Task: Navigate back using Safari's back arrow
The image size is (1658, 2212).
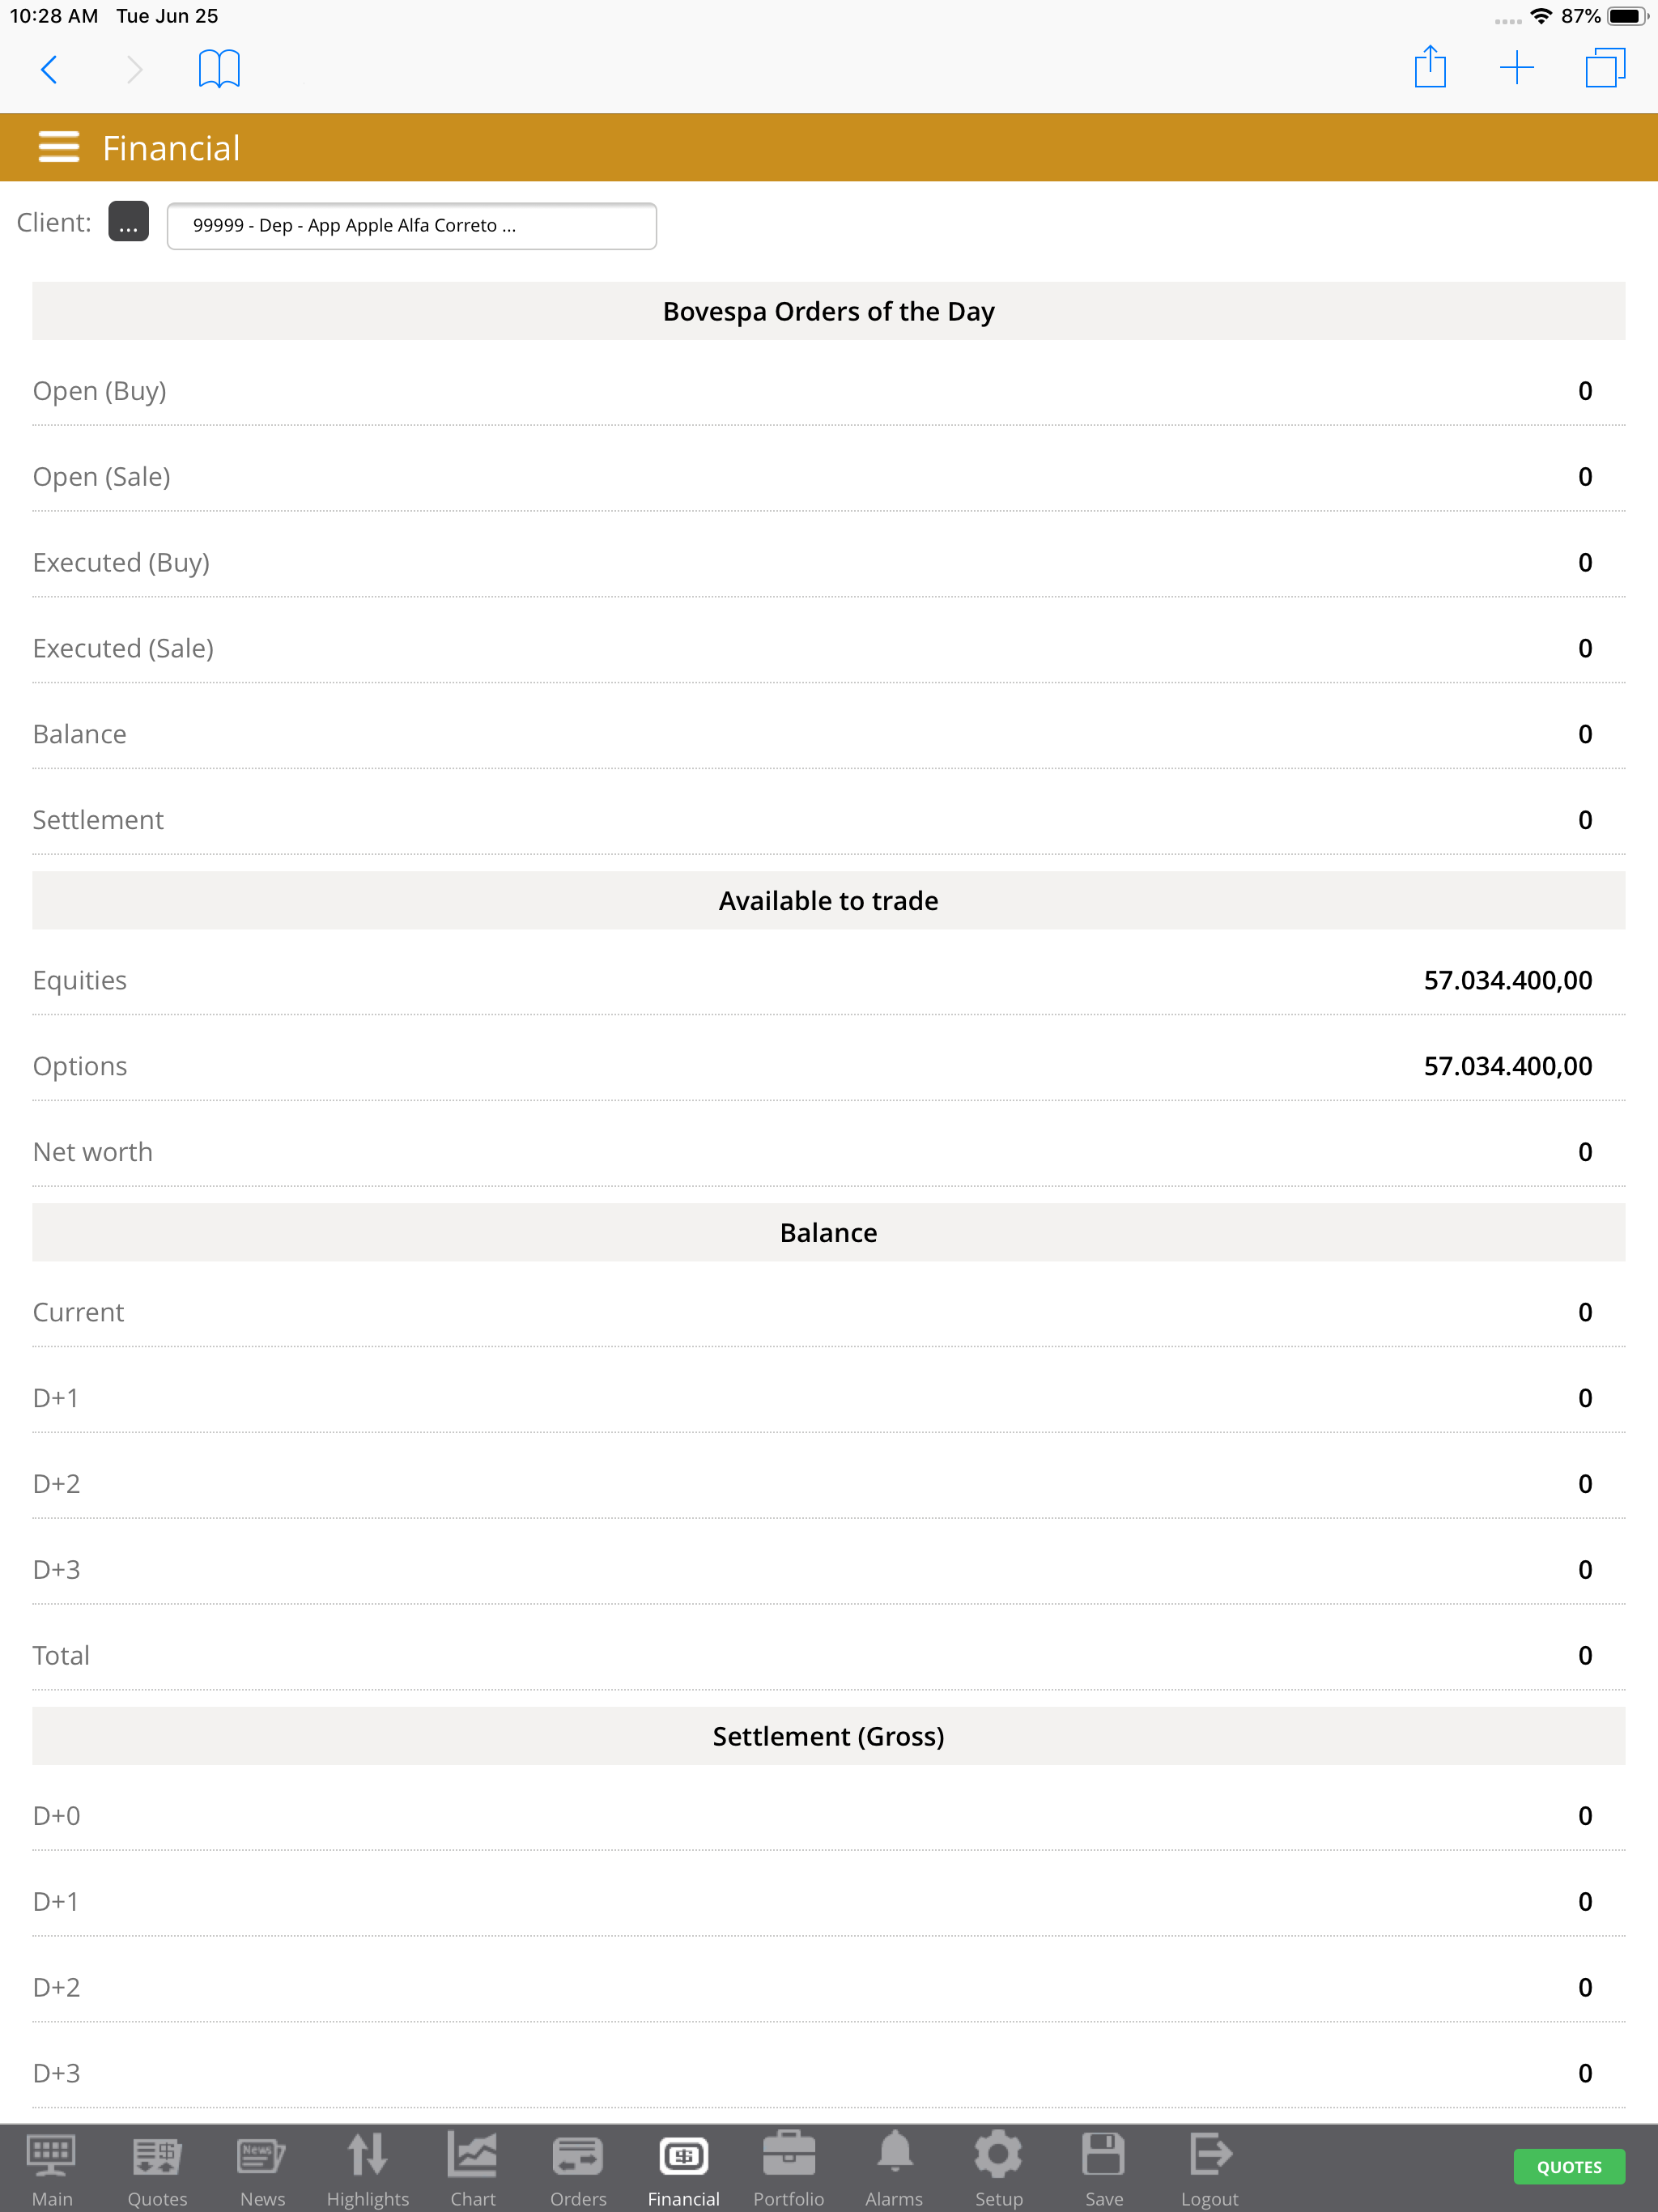Action: click(49, 70)
